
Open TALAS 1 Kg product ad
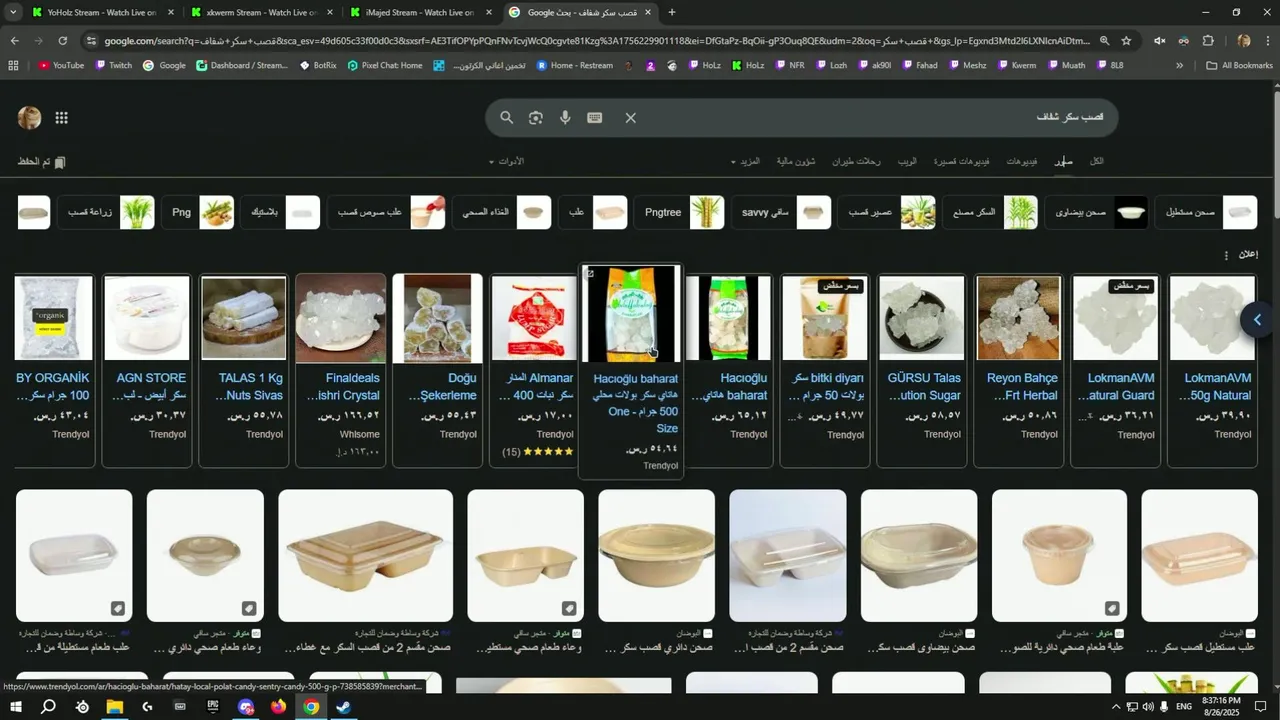tap(244, 370)
